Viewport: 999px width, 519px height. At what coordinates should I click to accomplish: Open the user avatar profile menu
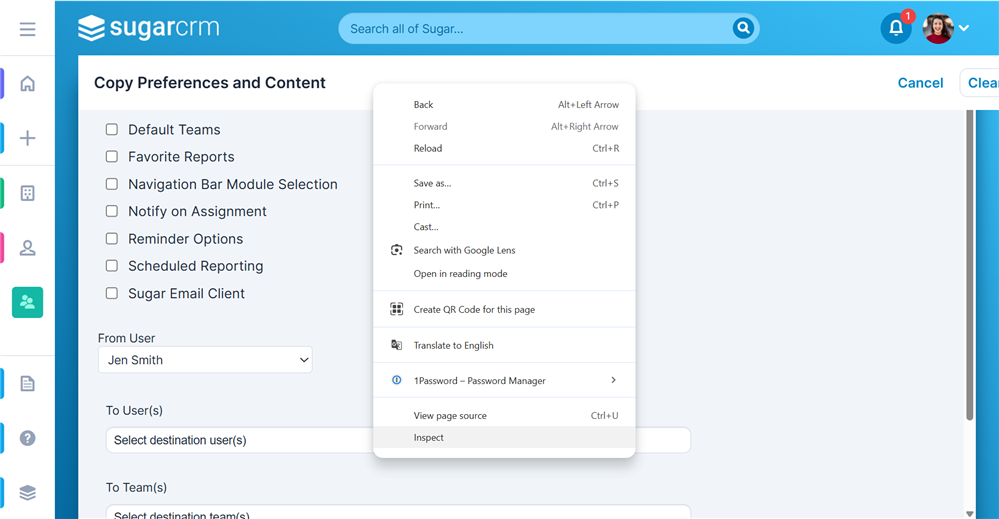(946, 28)
